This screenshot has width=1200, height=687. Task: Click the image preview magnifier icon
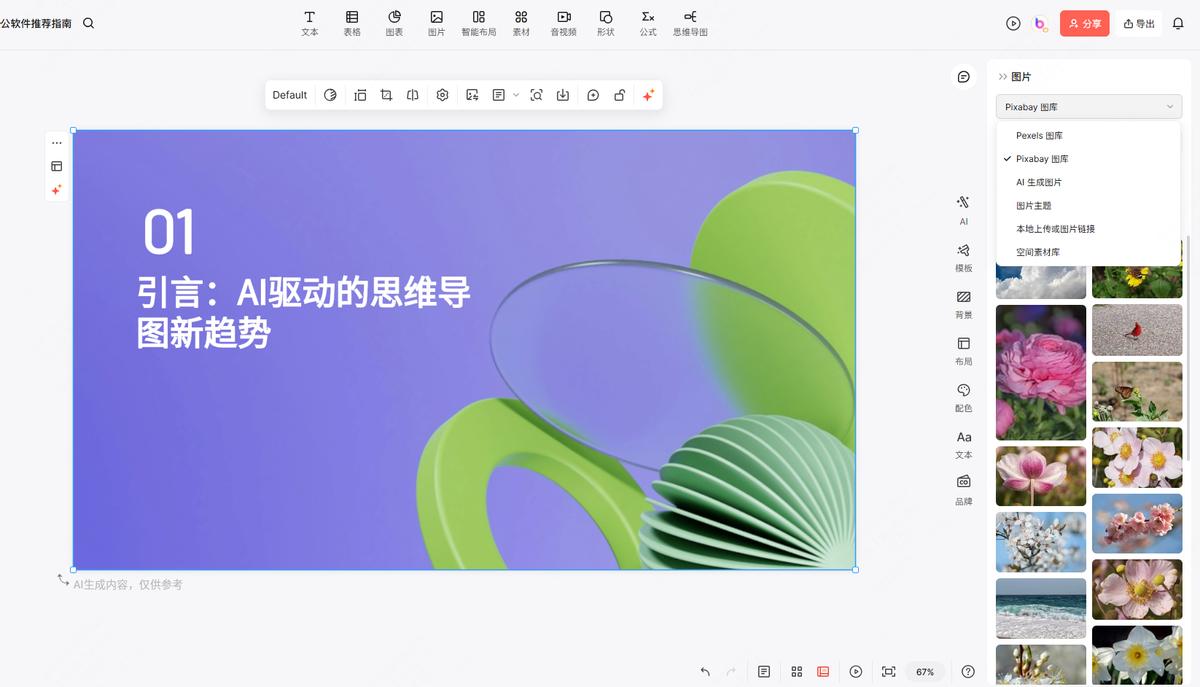pos(536,95)
